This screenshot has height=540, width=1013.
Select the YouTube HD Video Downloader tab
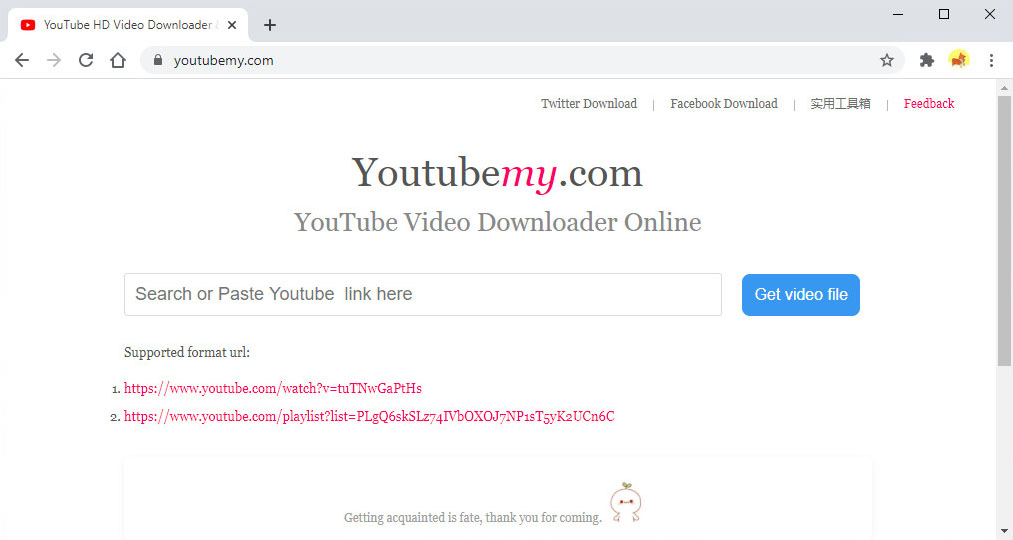tap(128, 25)
